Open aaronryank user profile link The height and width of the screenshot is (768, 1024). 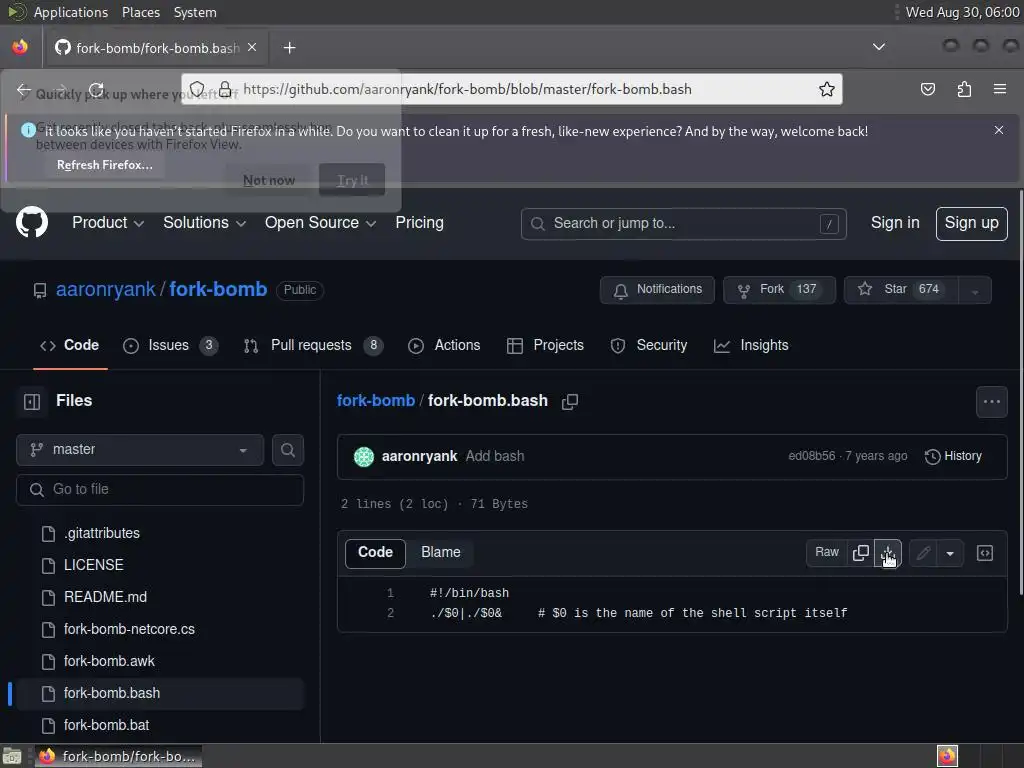[x=106, y=289]
